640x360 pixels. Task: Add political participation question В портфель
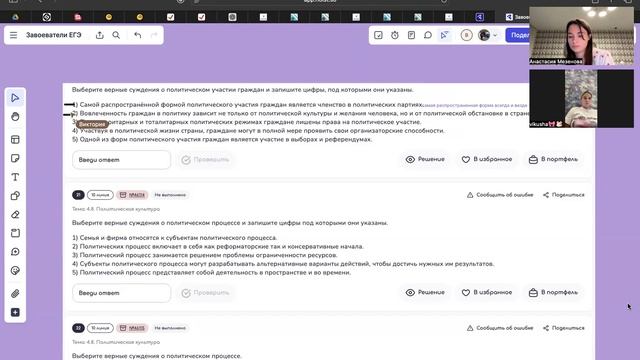553,159
